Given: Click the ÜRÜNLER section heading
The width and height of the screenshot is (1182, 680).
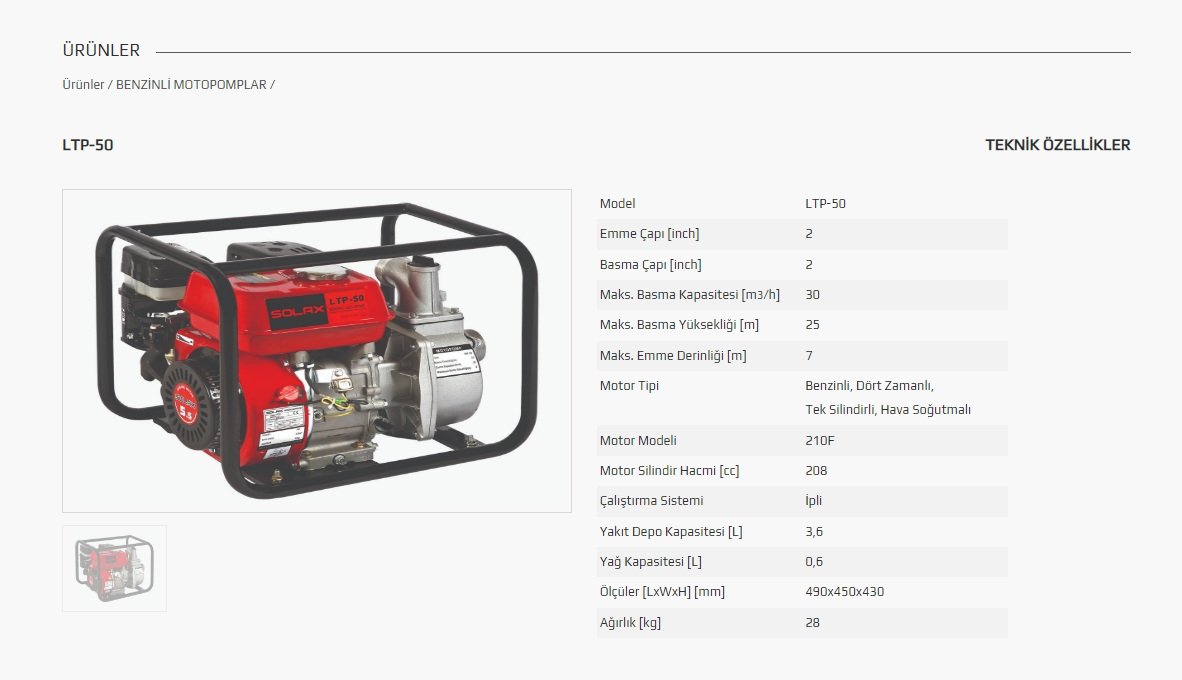Looking at the screenshot, I should click(101, 51).
